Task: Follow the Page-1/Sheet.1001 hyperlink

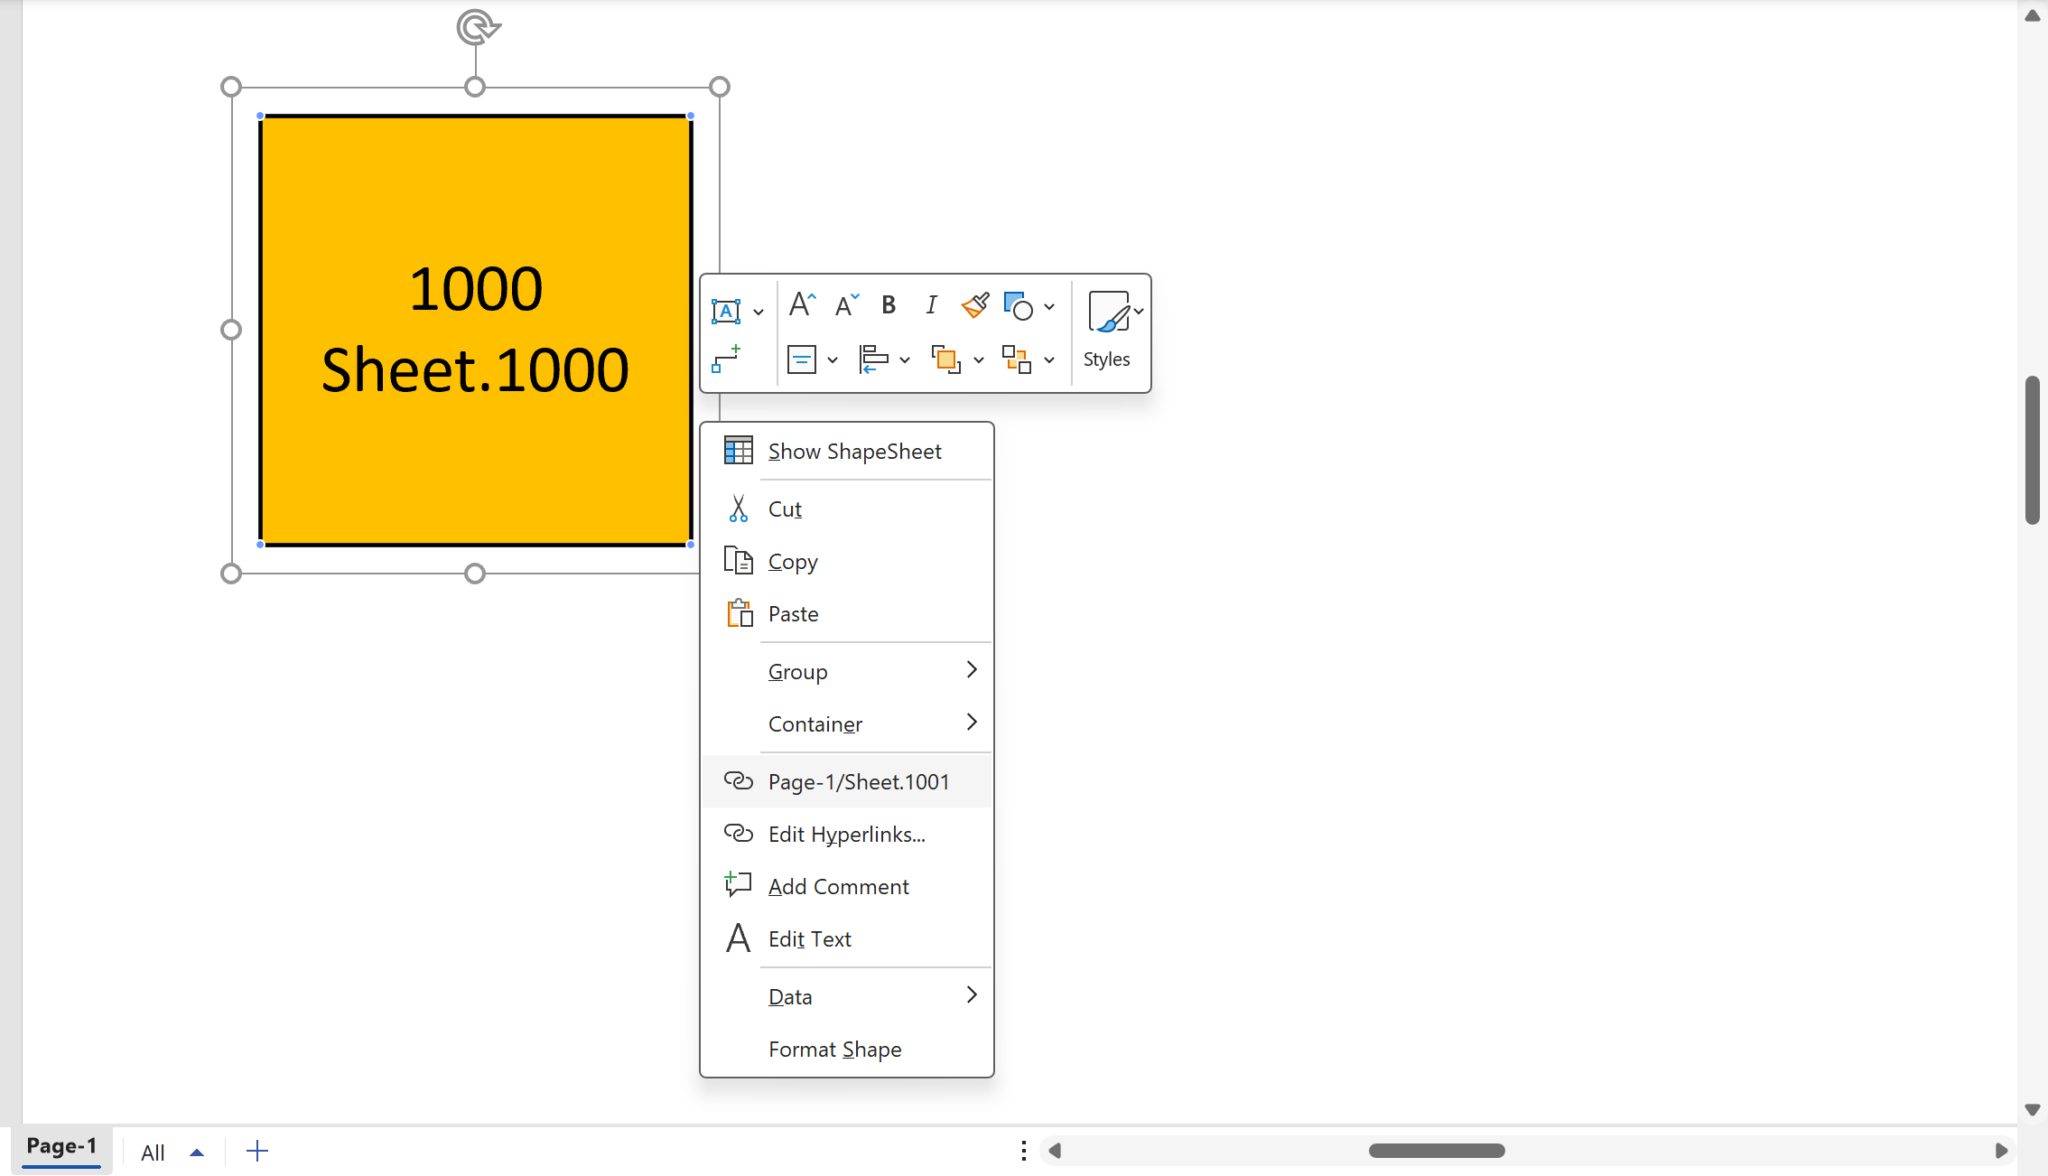Action: tap(858, 781)
